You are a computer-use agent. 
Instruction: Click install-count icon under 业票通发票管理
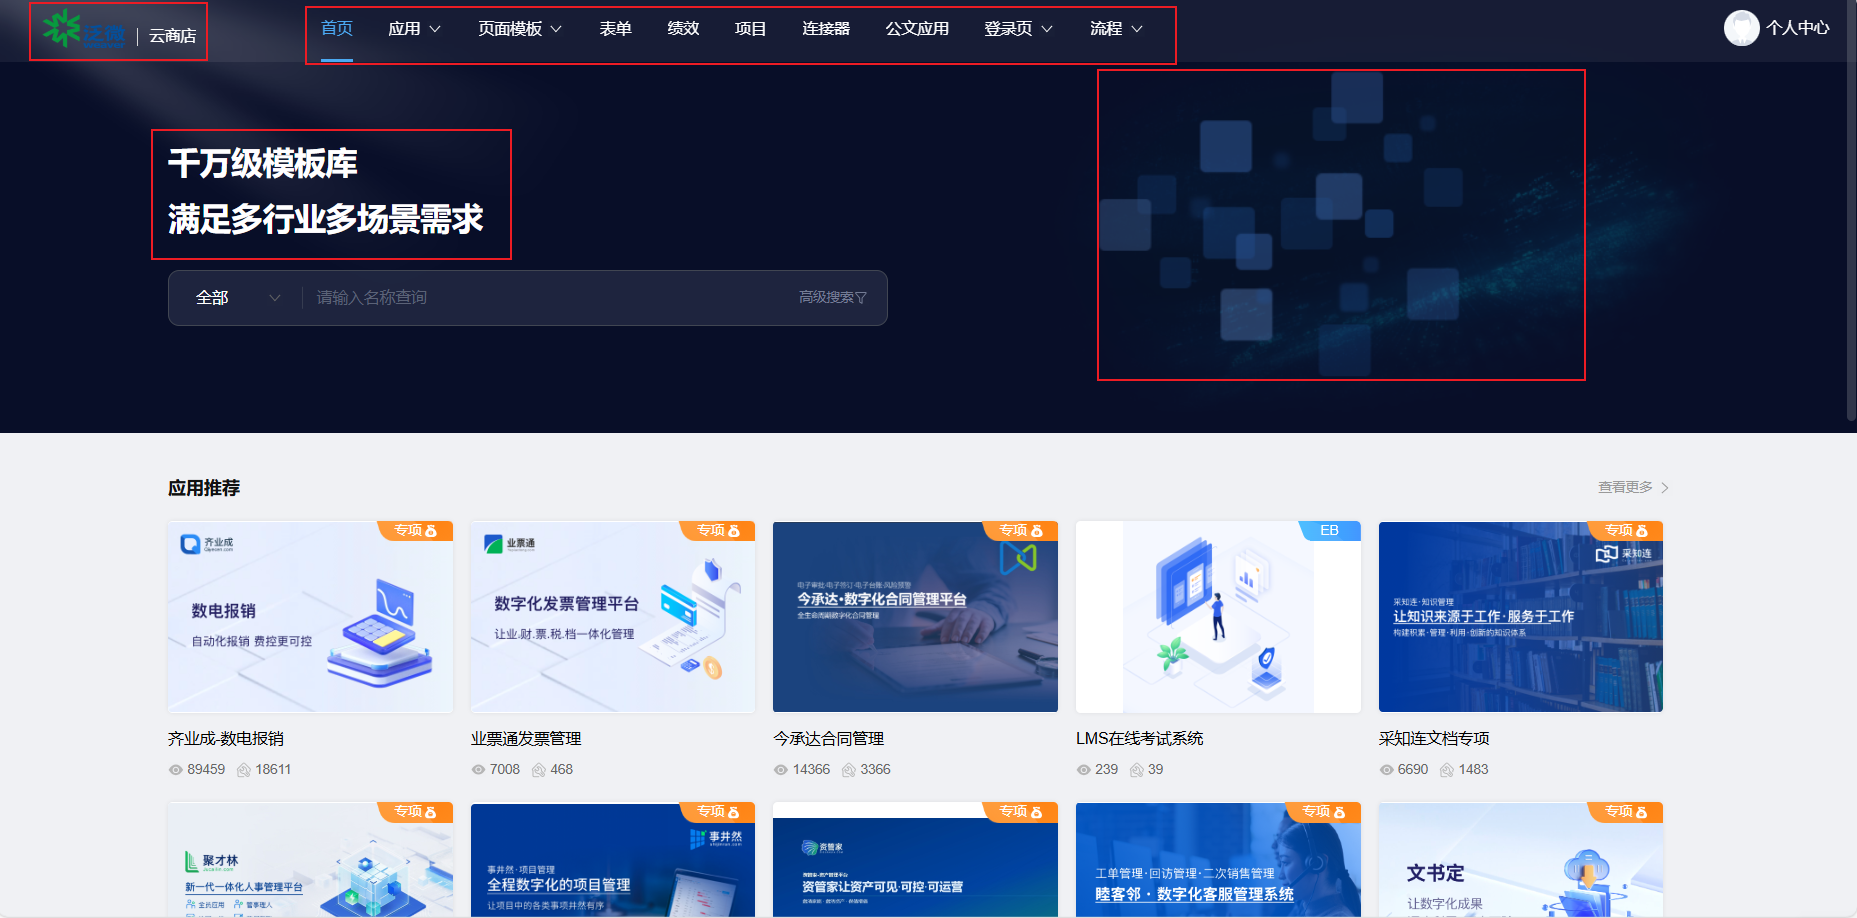pos(539,770)
